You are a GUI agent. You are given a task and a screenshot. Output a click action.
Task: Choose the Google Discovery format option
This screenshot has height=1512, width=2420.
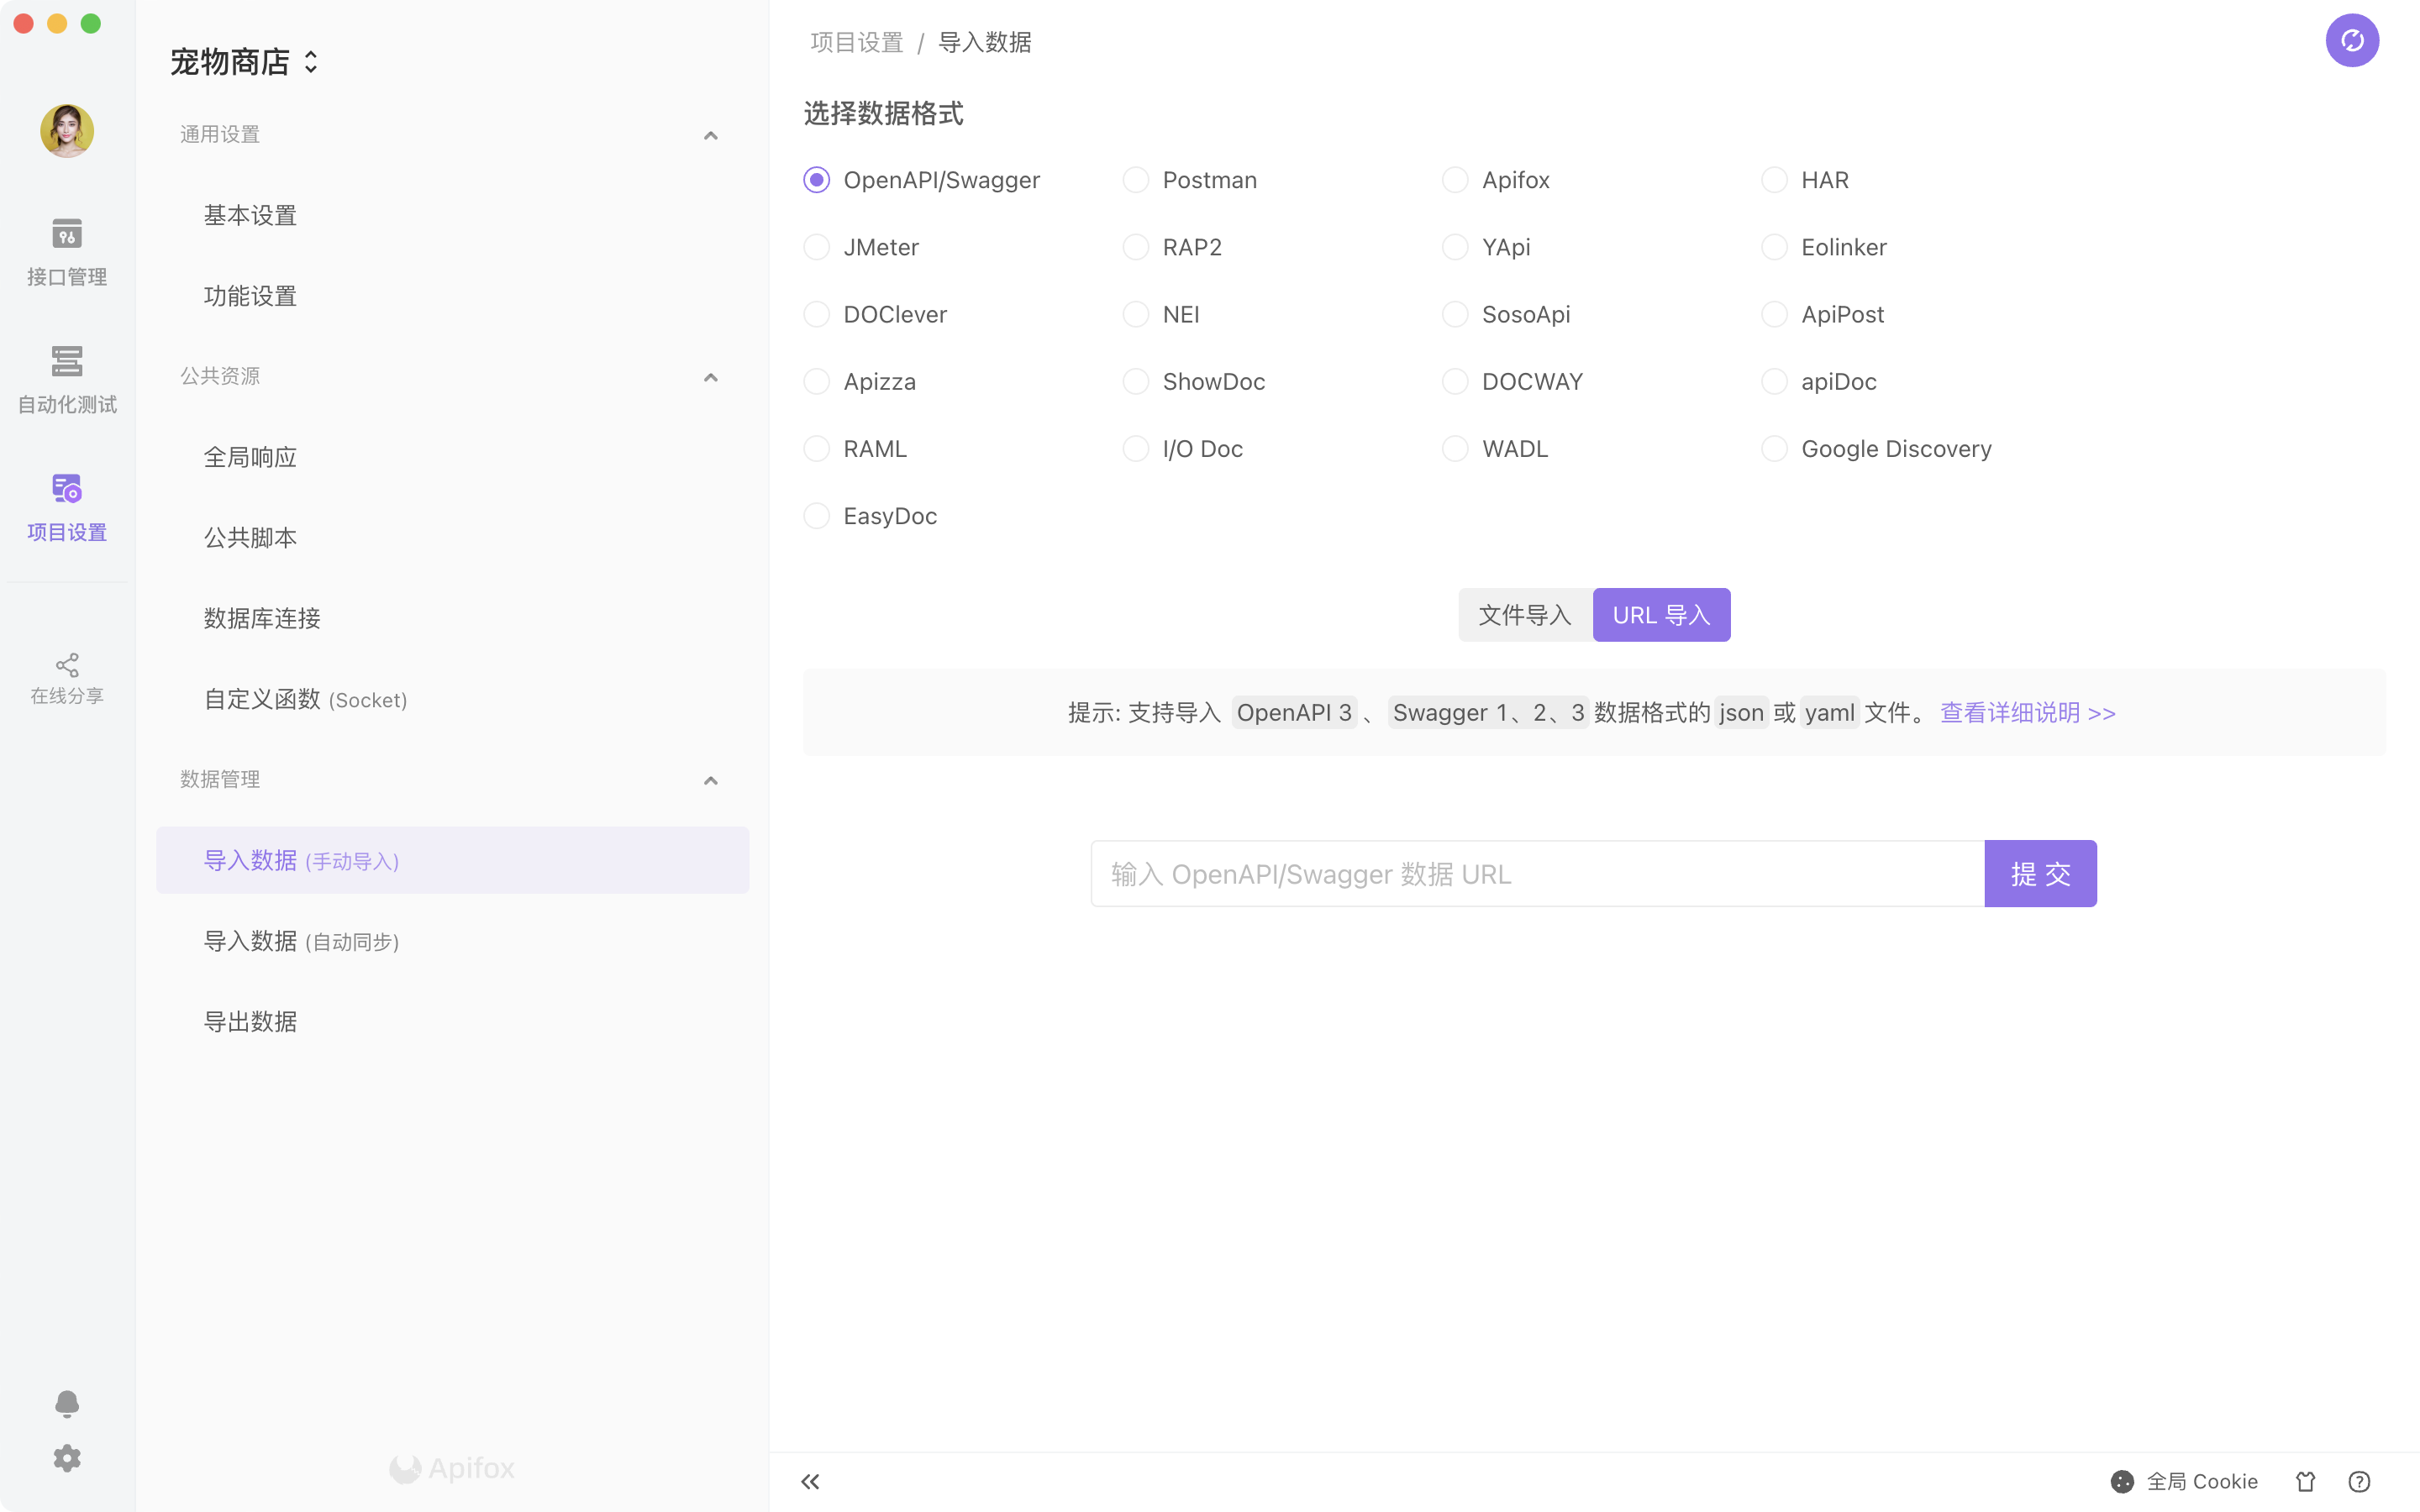pos(1774,449)
